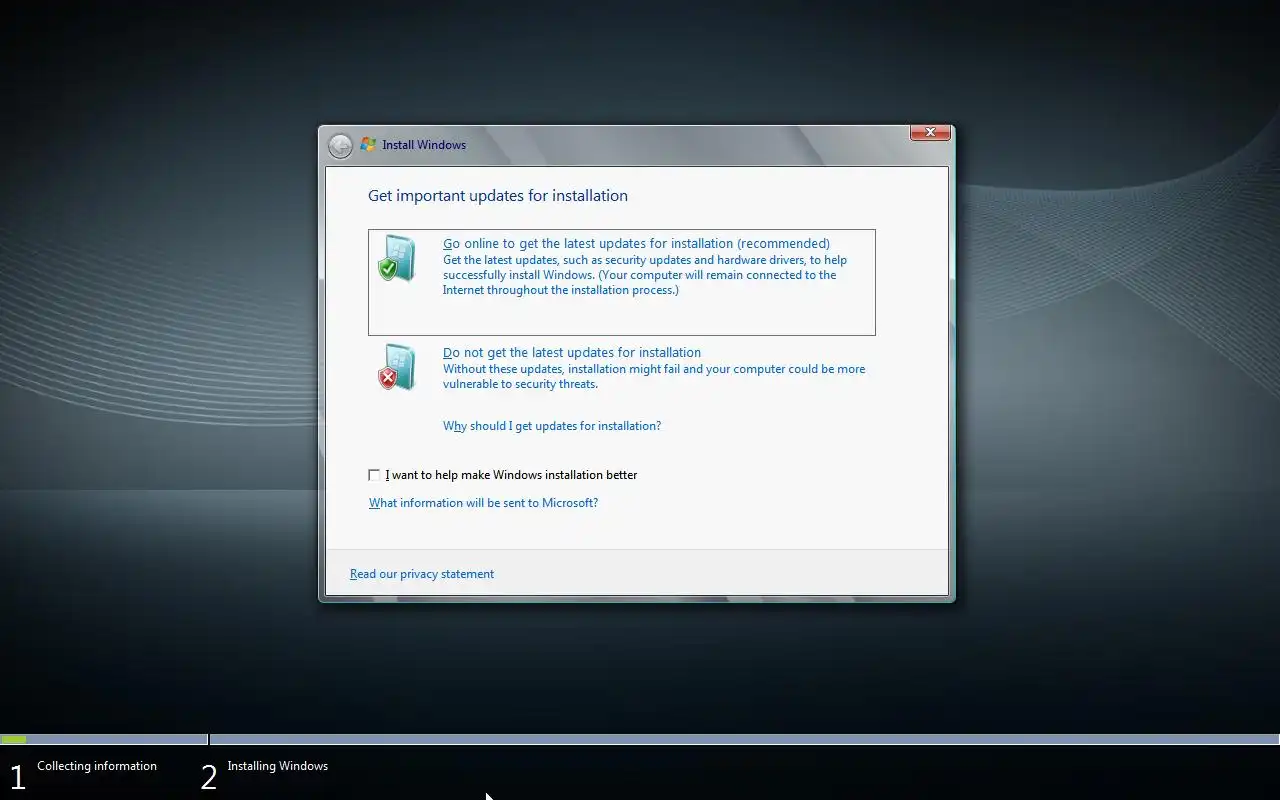Click the Get important updates heading
This screenshot has height=800, width=1280.
tap(498, 196)
